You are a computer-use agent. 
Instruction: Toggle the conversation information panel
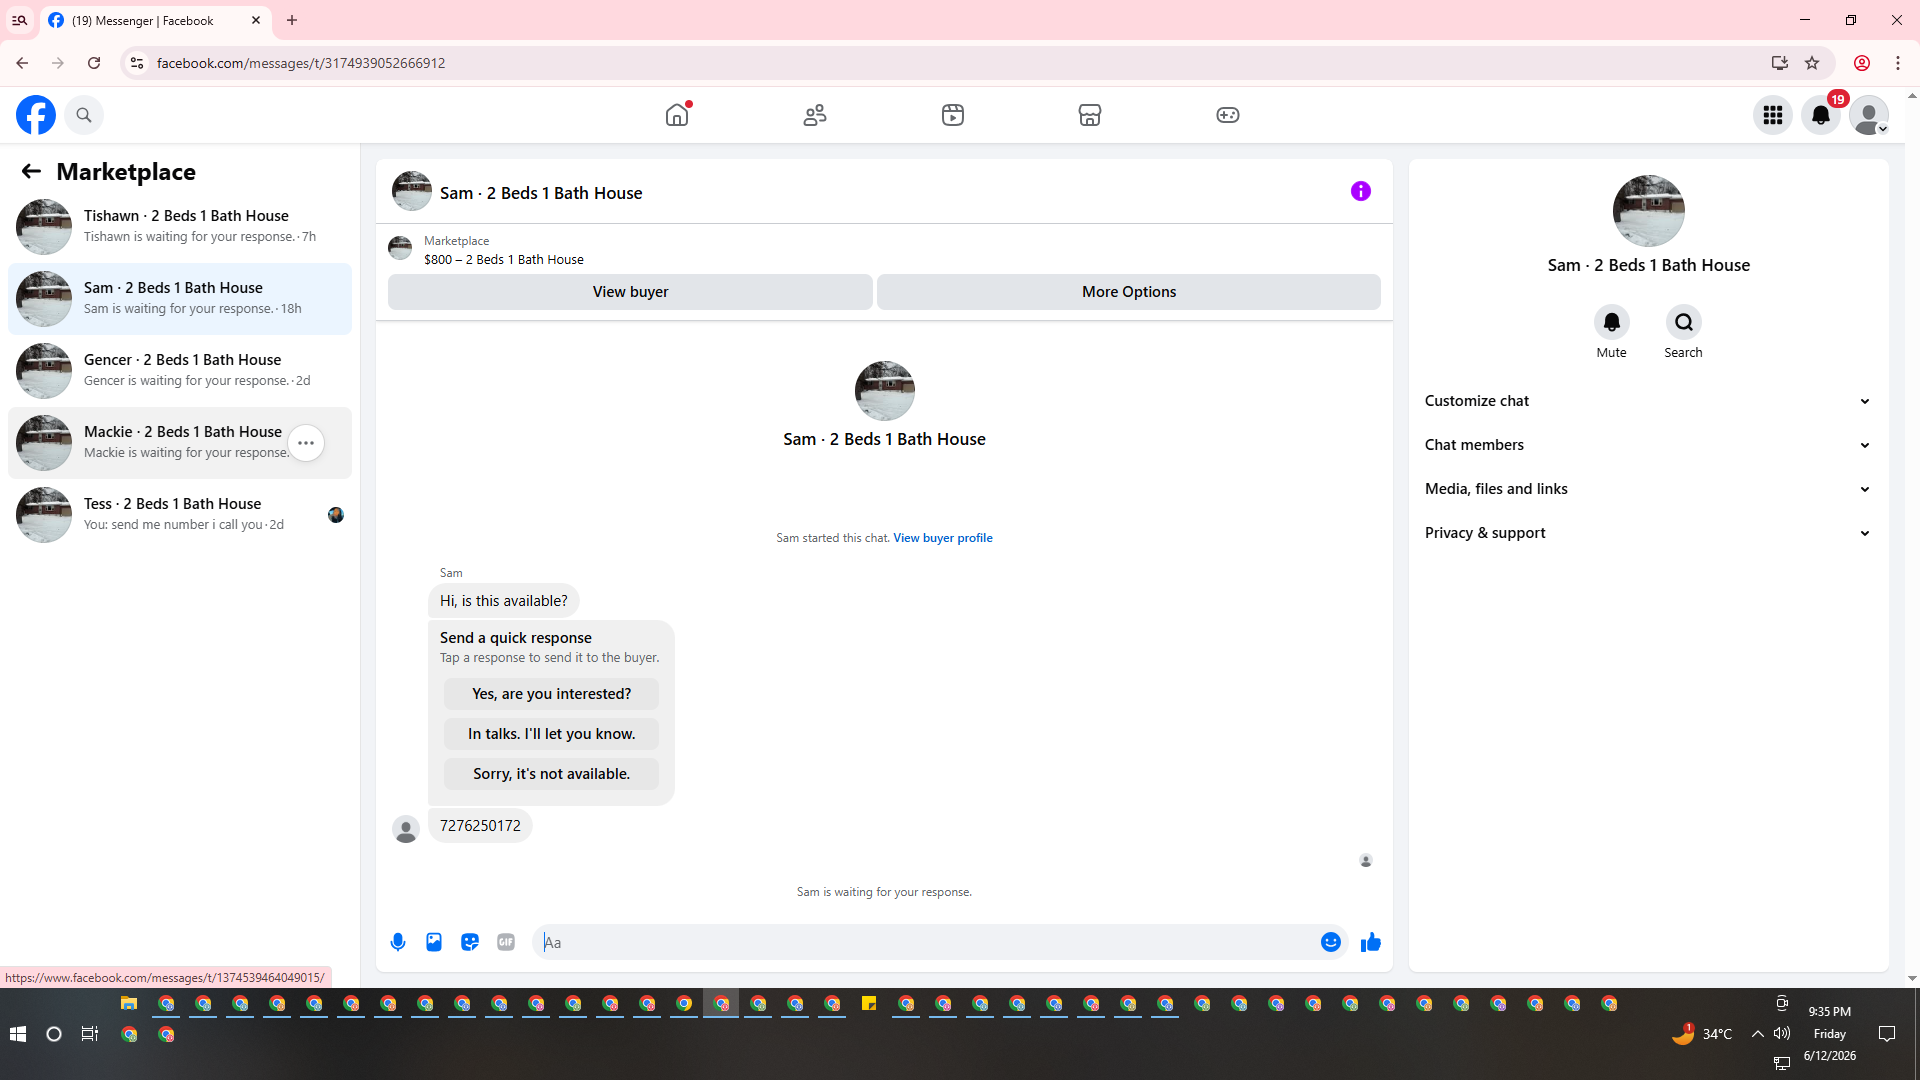click(x=1361, y=191)
